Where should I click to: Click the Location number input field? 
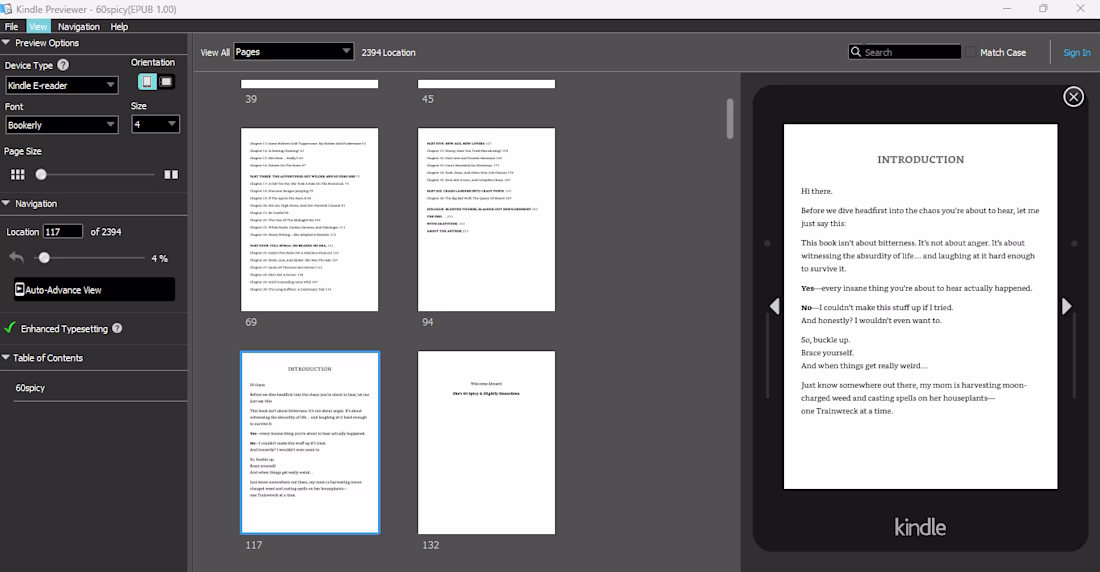tap(62, 231)
